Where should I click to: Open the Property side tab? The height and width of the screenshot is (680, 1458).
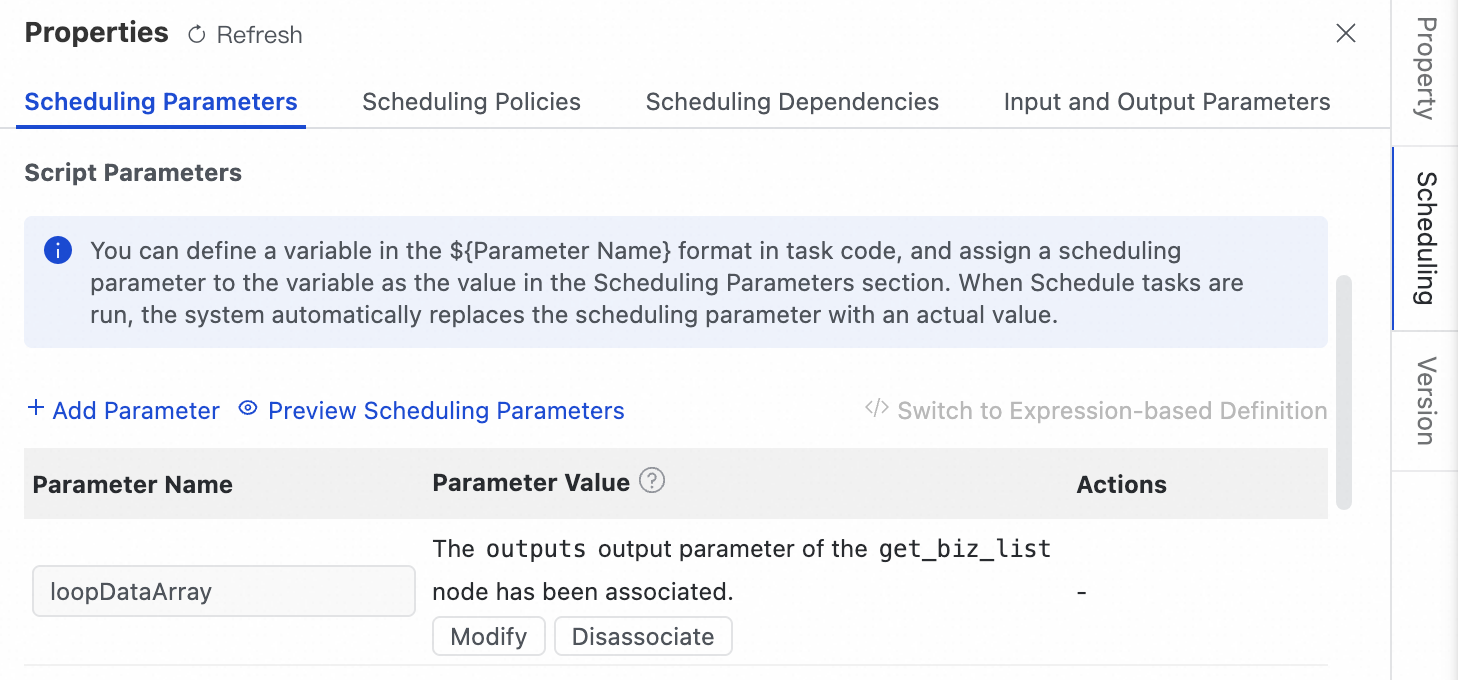coord(1426,68)
